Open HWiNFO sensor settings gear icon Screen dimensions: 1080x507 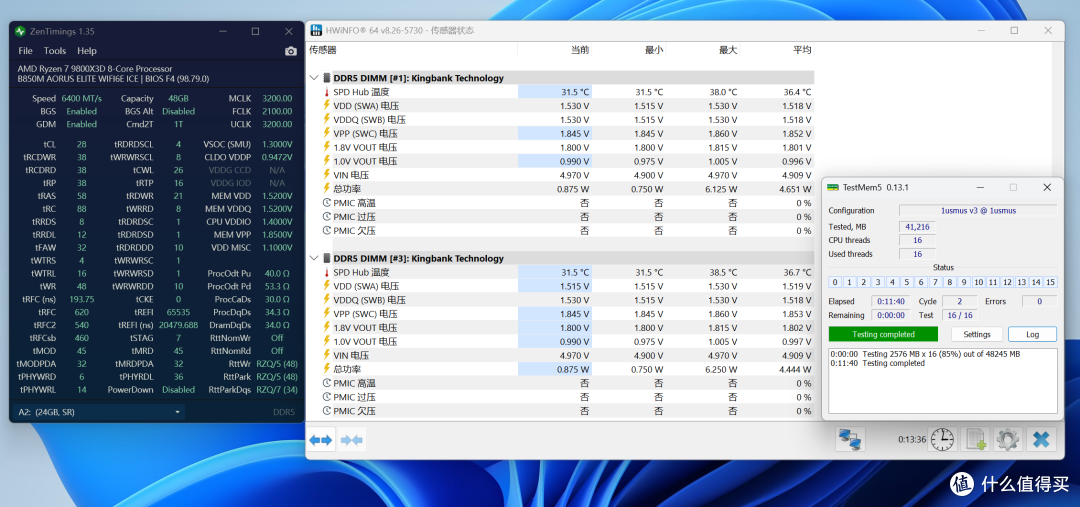(x=1008, y=439)
